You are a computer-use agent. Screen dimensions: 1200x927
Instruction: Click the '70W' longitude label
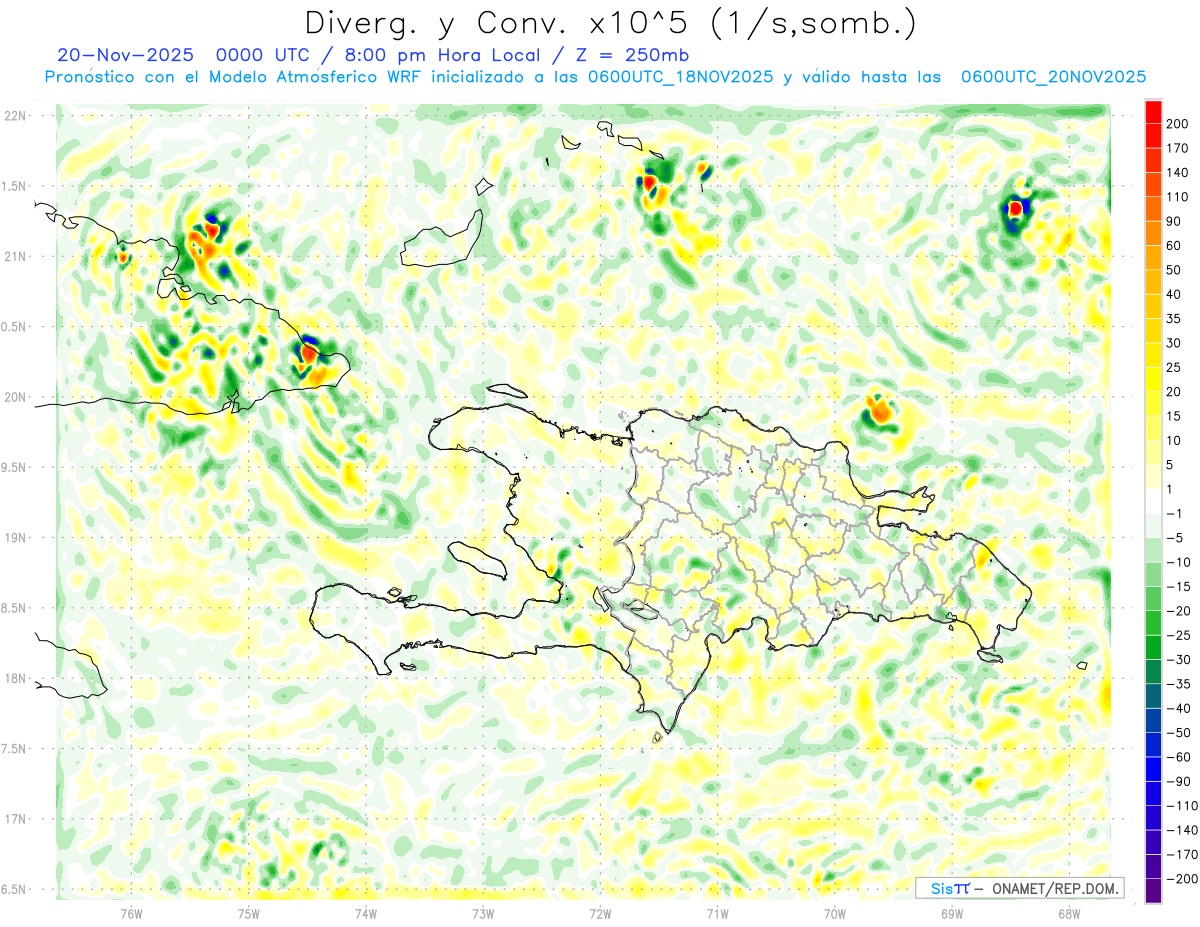pos(835,913)
